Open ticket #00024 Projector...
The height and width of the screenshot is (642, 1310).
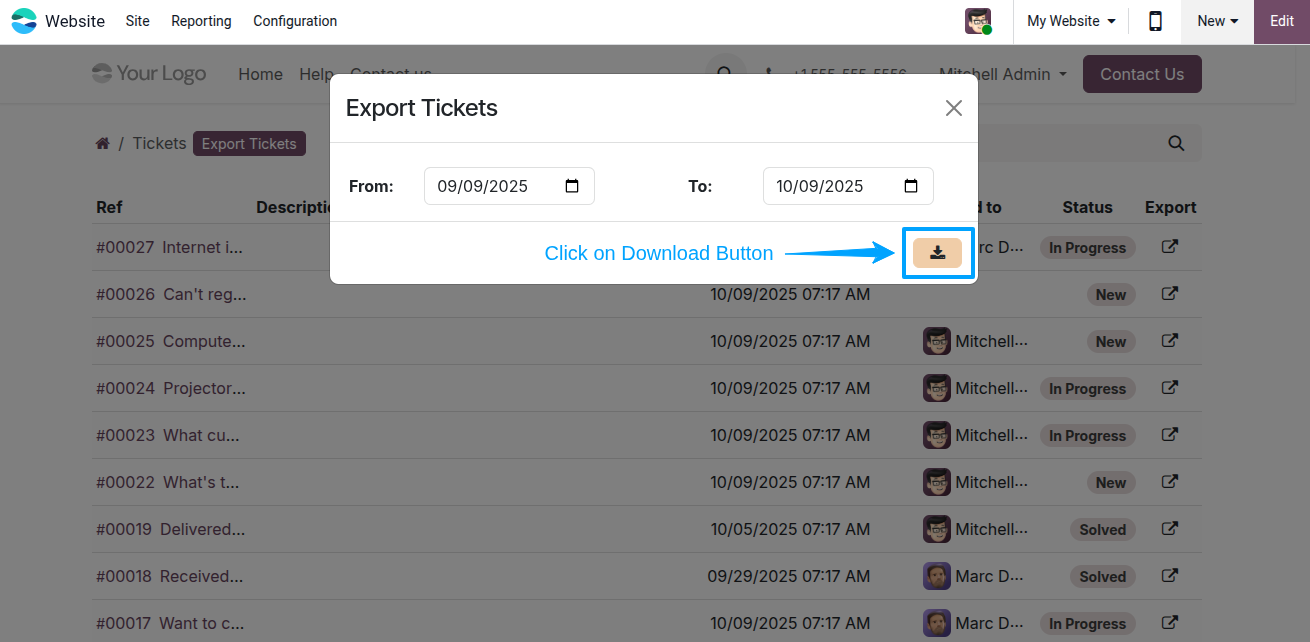(x=170, y=388)
